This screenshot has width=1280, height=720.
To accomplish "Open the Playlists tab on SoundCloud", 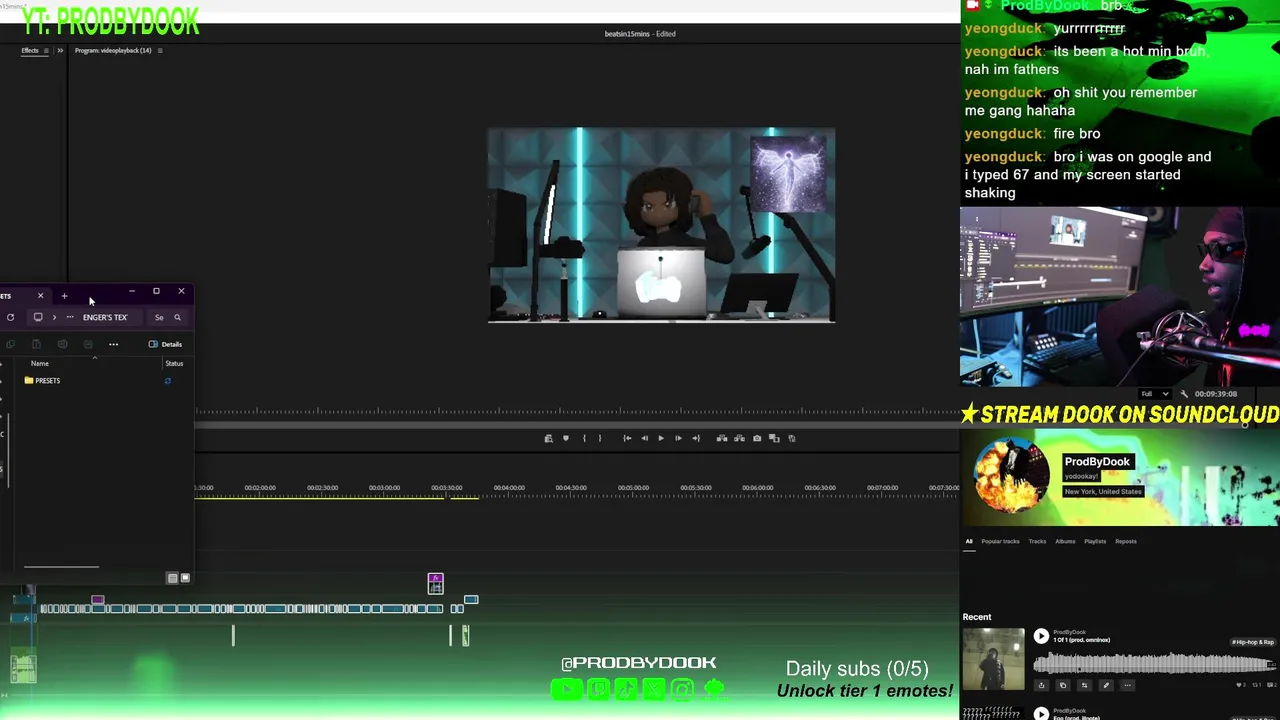I will (1095, 541).
